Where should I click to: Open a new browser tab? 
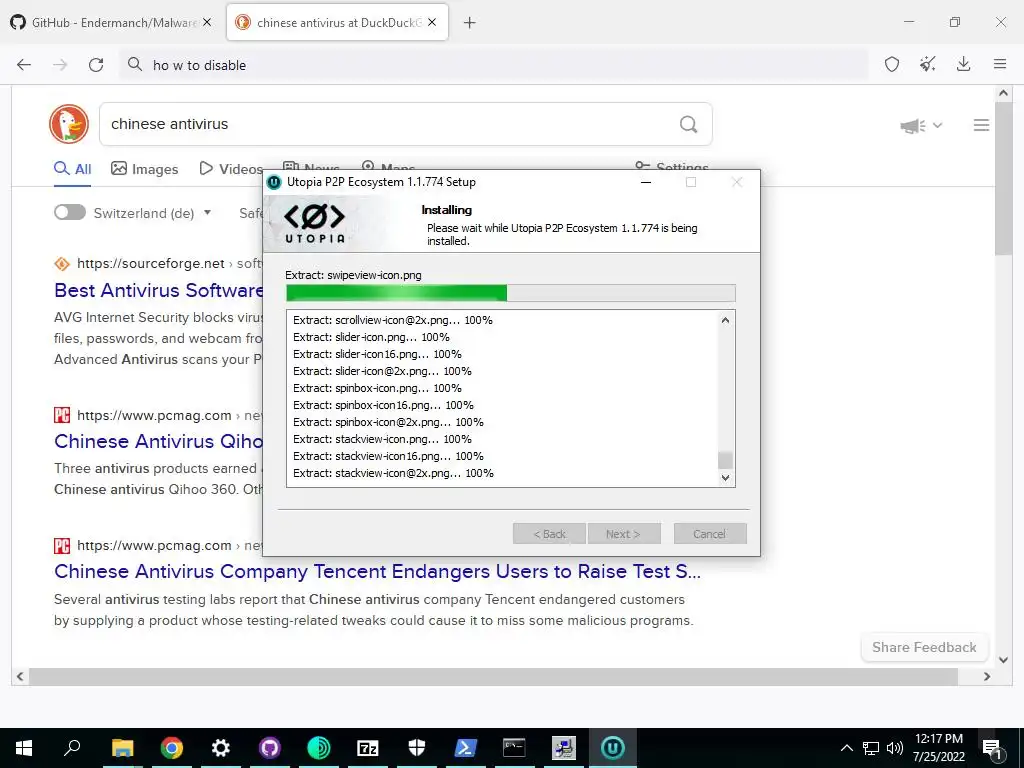point(470,23)
